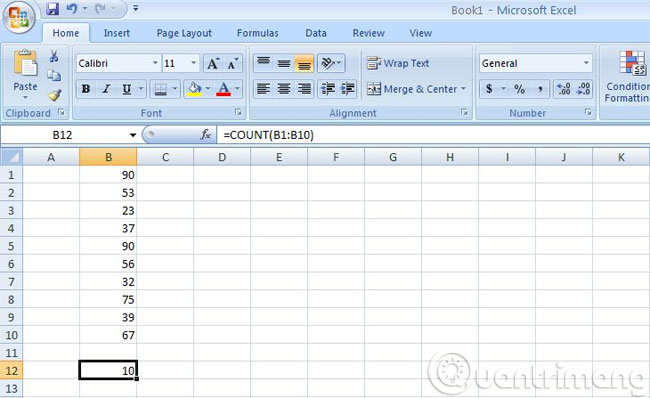
Task: Expand the Underline style arrow
Action: pyautogui.click(x=141, y=89)
